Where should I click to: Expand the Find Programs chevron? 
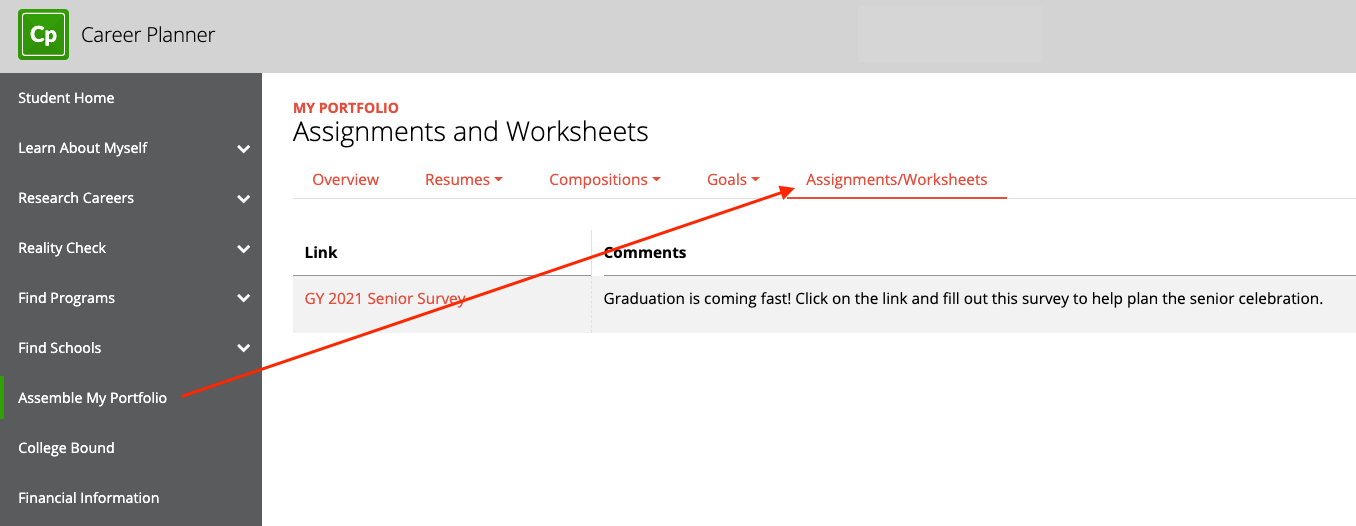[243, 299]
